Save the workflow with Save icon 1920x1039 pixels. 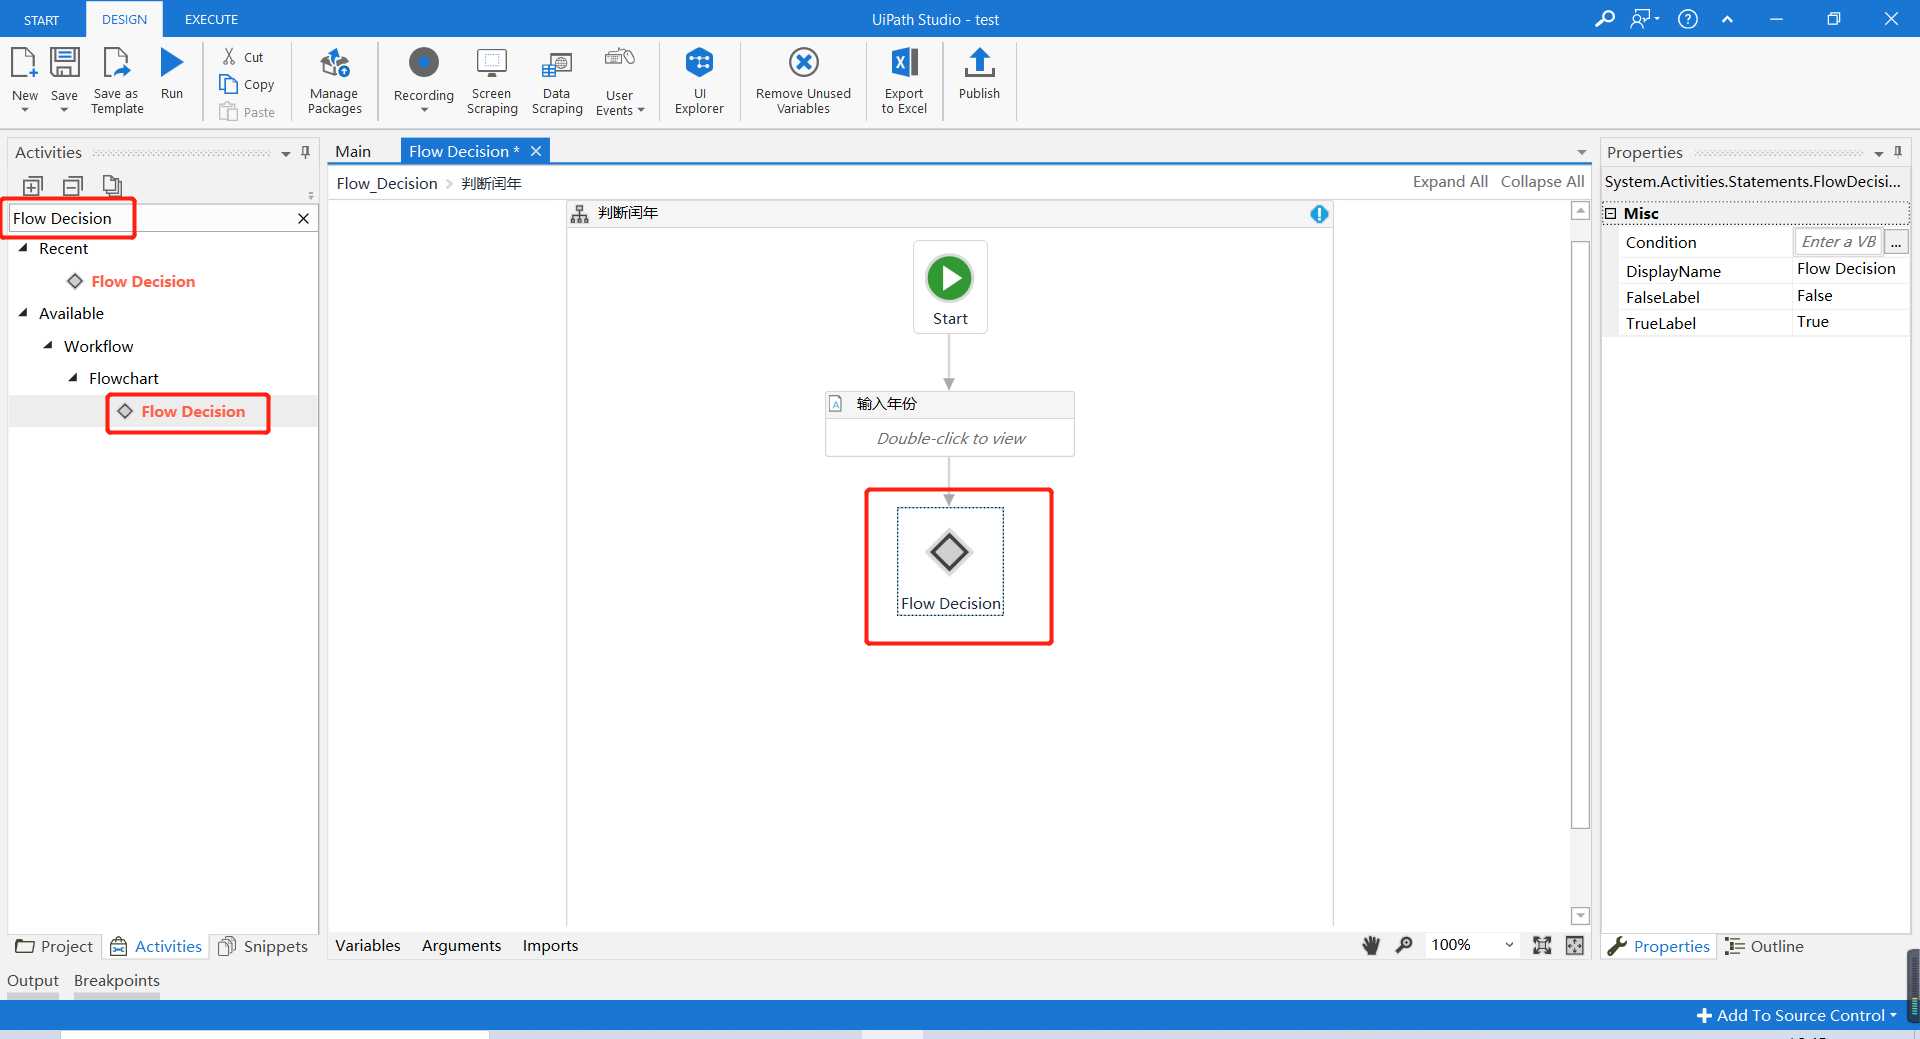click(x=64, y=63)
